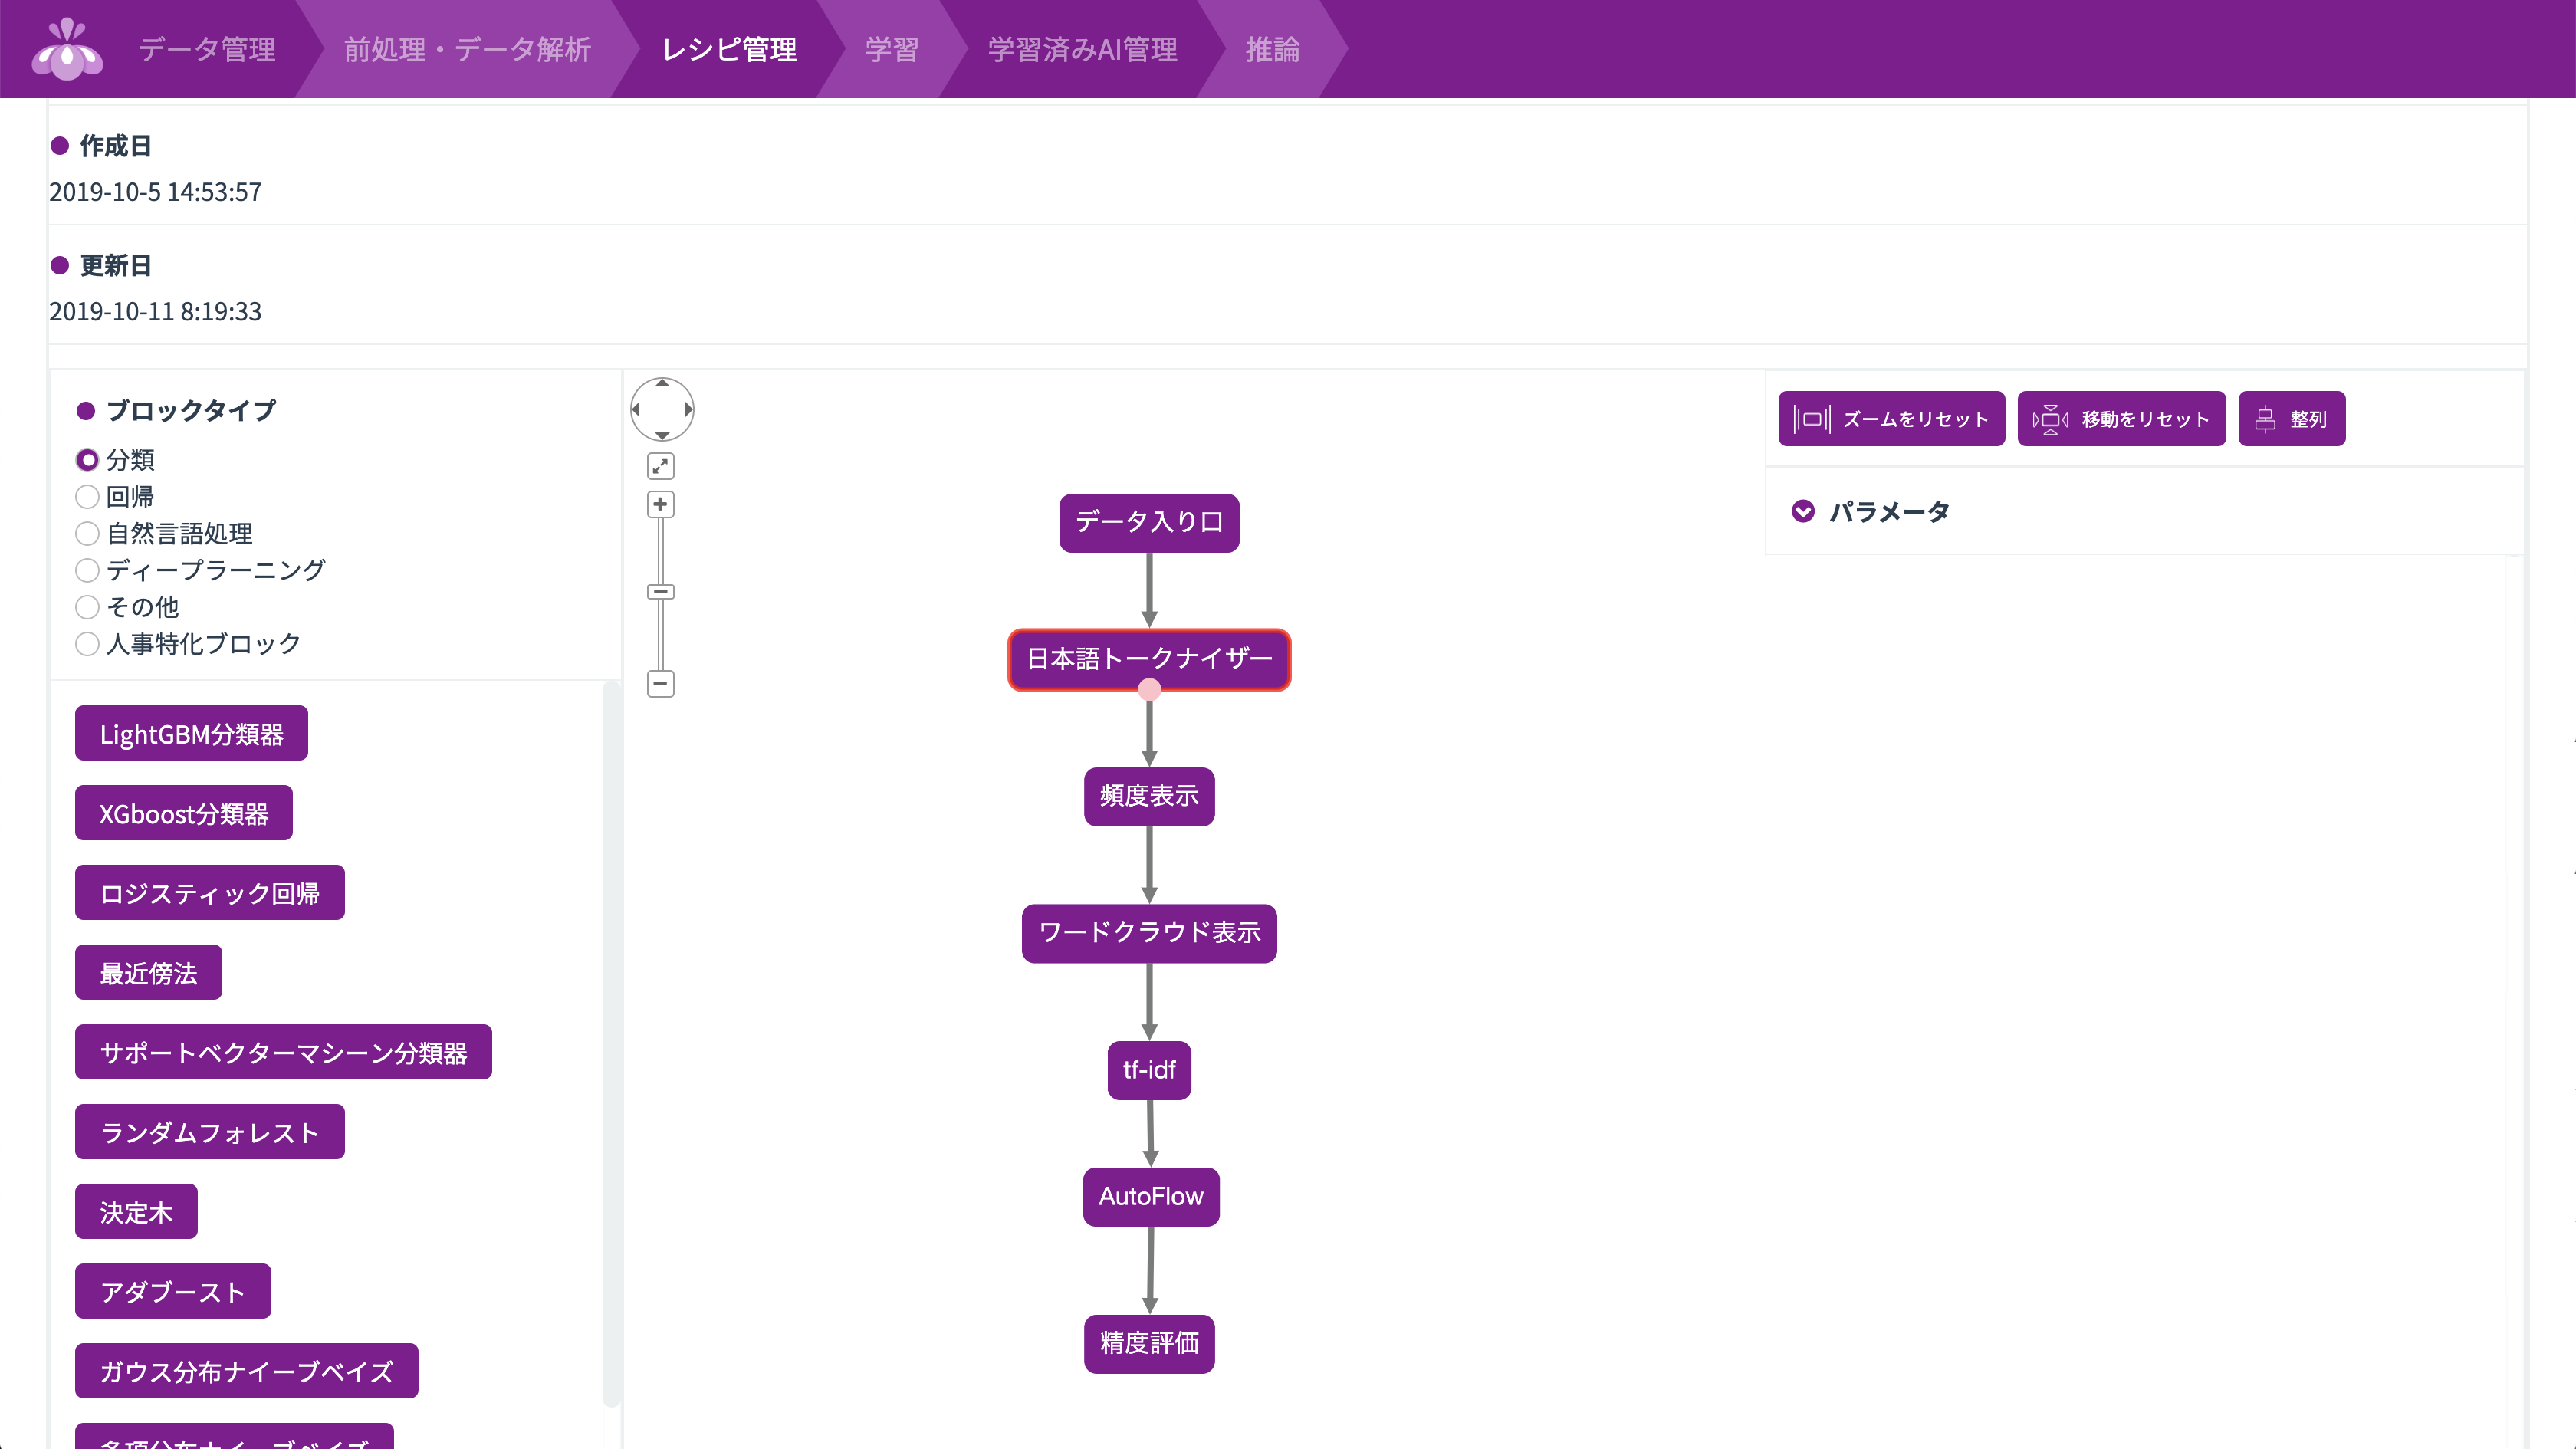The image size is (2576, 1449).
Task: Select the 回帰 radio button
Action: point(88,497)
